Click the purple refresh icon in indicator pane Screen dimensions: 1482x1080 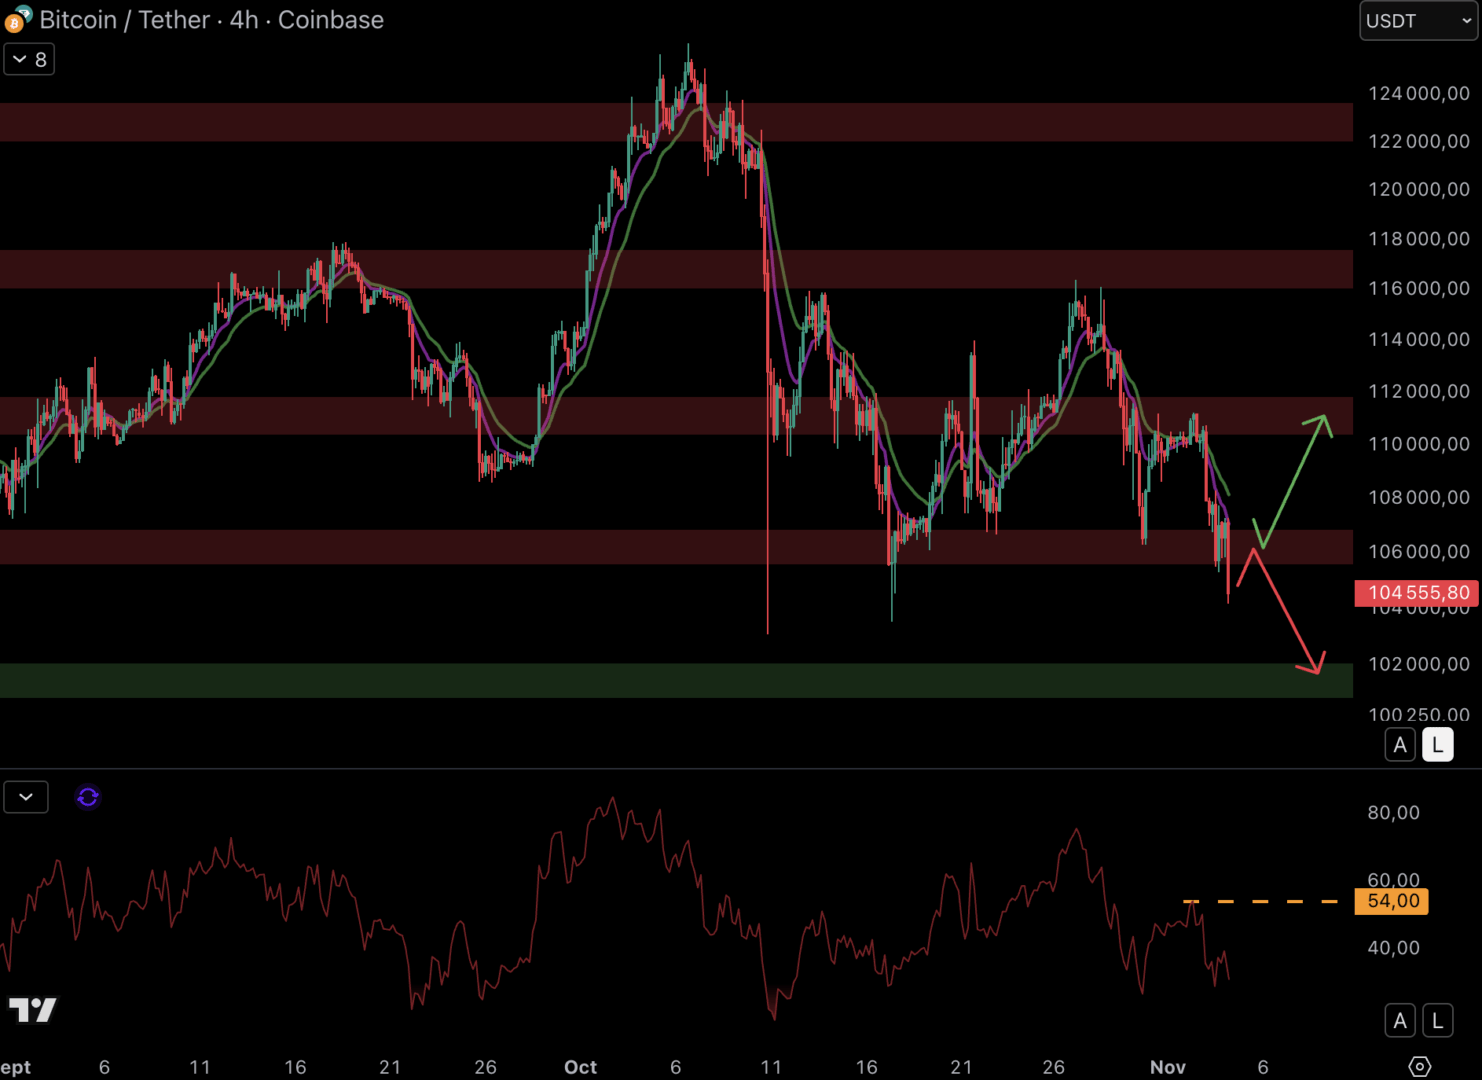[x=88, y=797]
